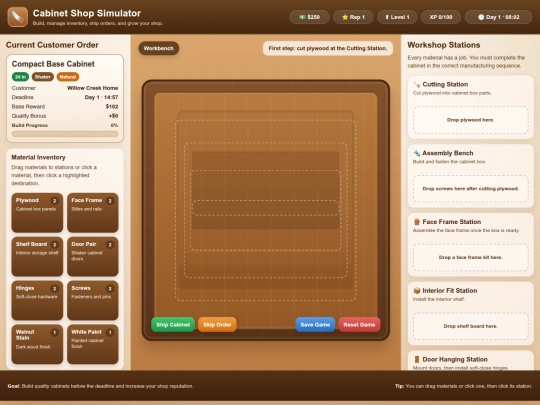Screen dimensions: 540x405
Task: Click the 'Drop plywood here' zone
Action: (x=471, y=120)
